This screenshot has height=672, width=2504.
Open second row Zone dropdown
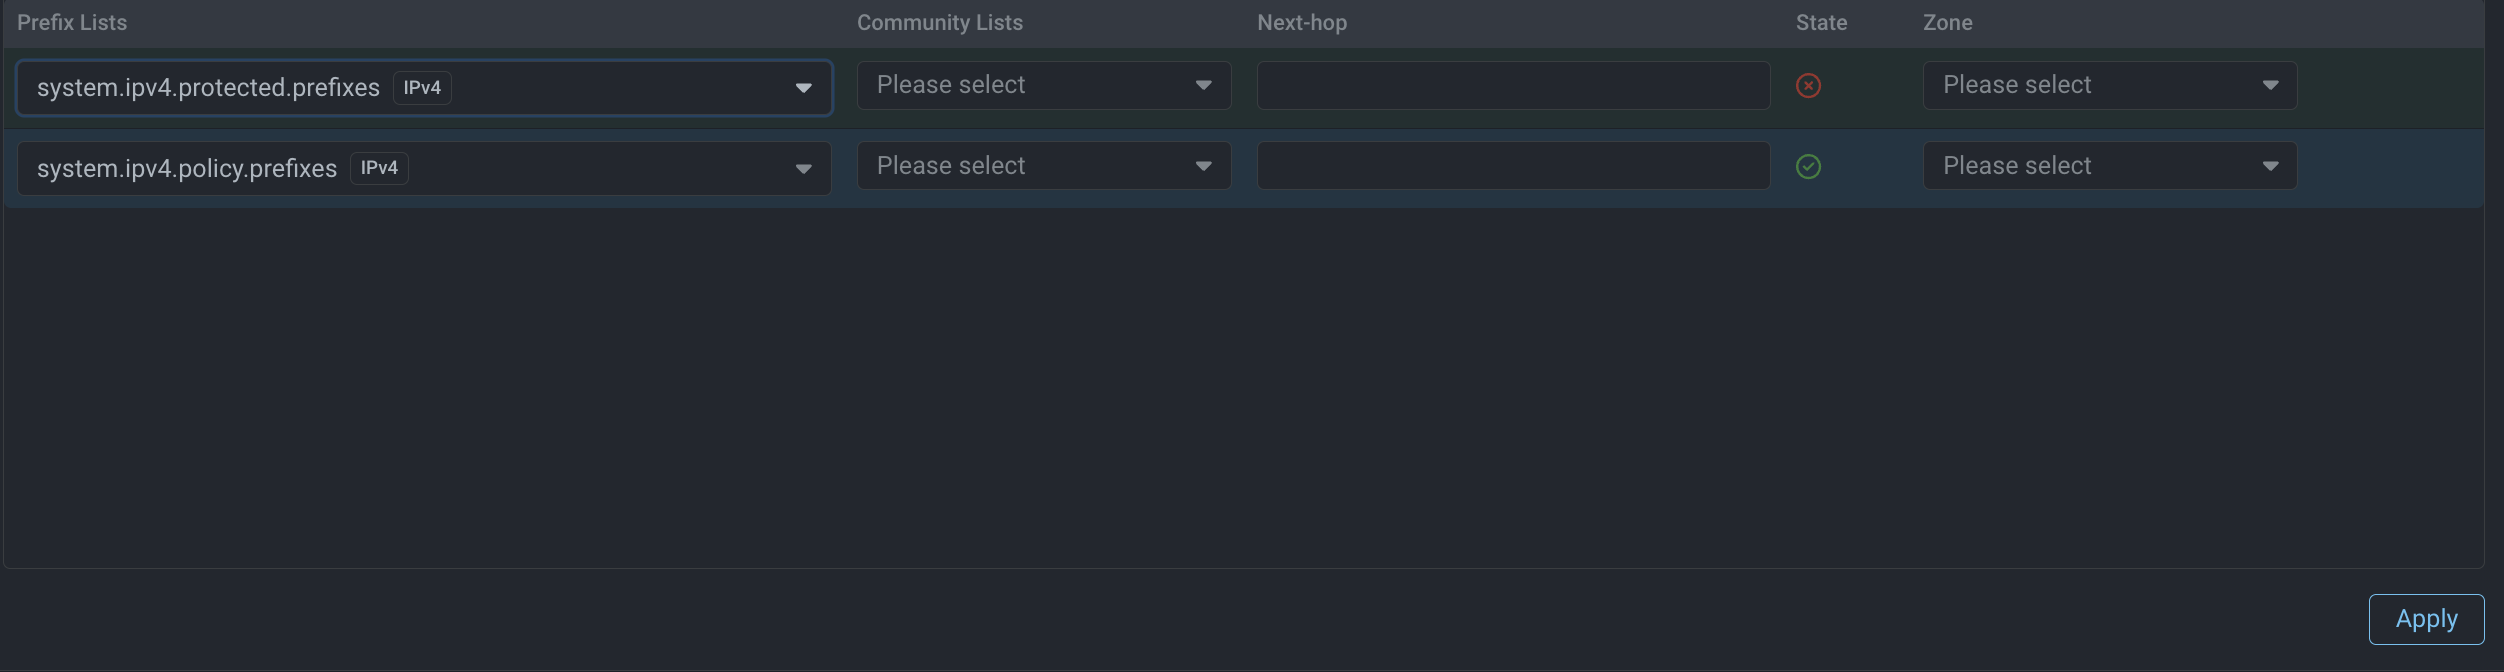point(2109,166)
